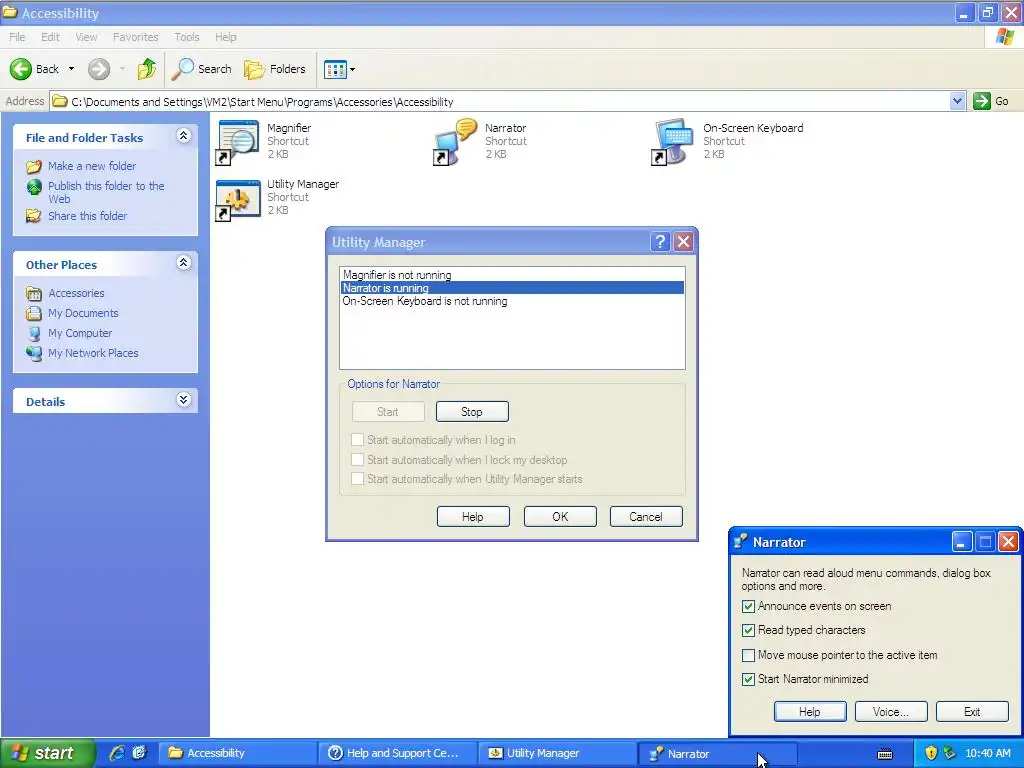Switch to Help and Support Center taskbar button
1024x768 pixels.
pos(397,753)
